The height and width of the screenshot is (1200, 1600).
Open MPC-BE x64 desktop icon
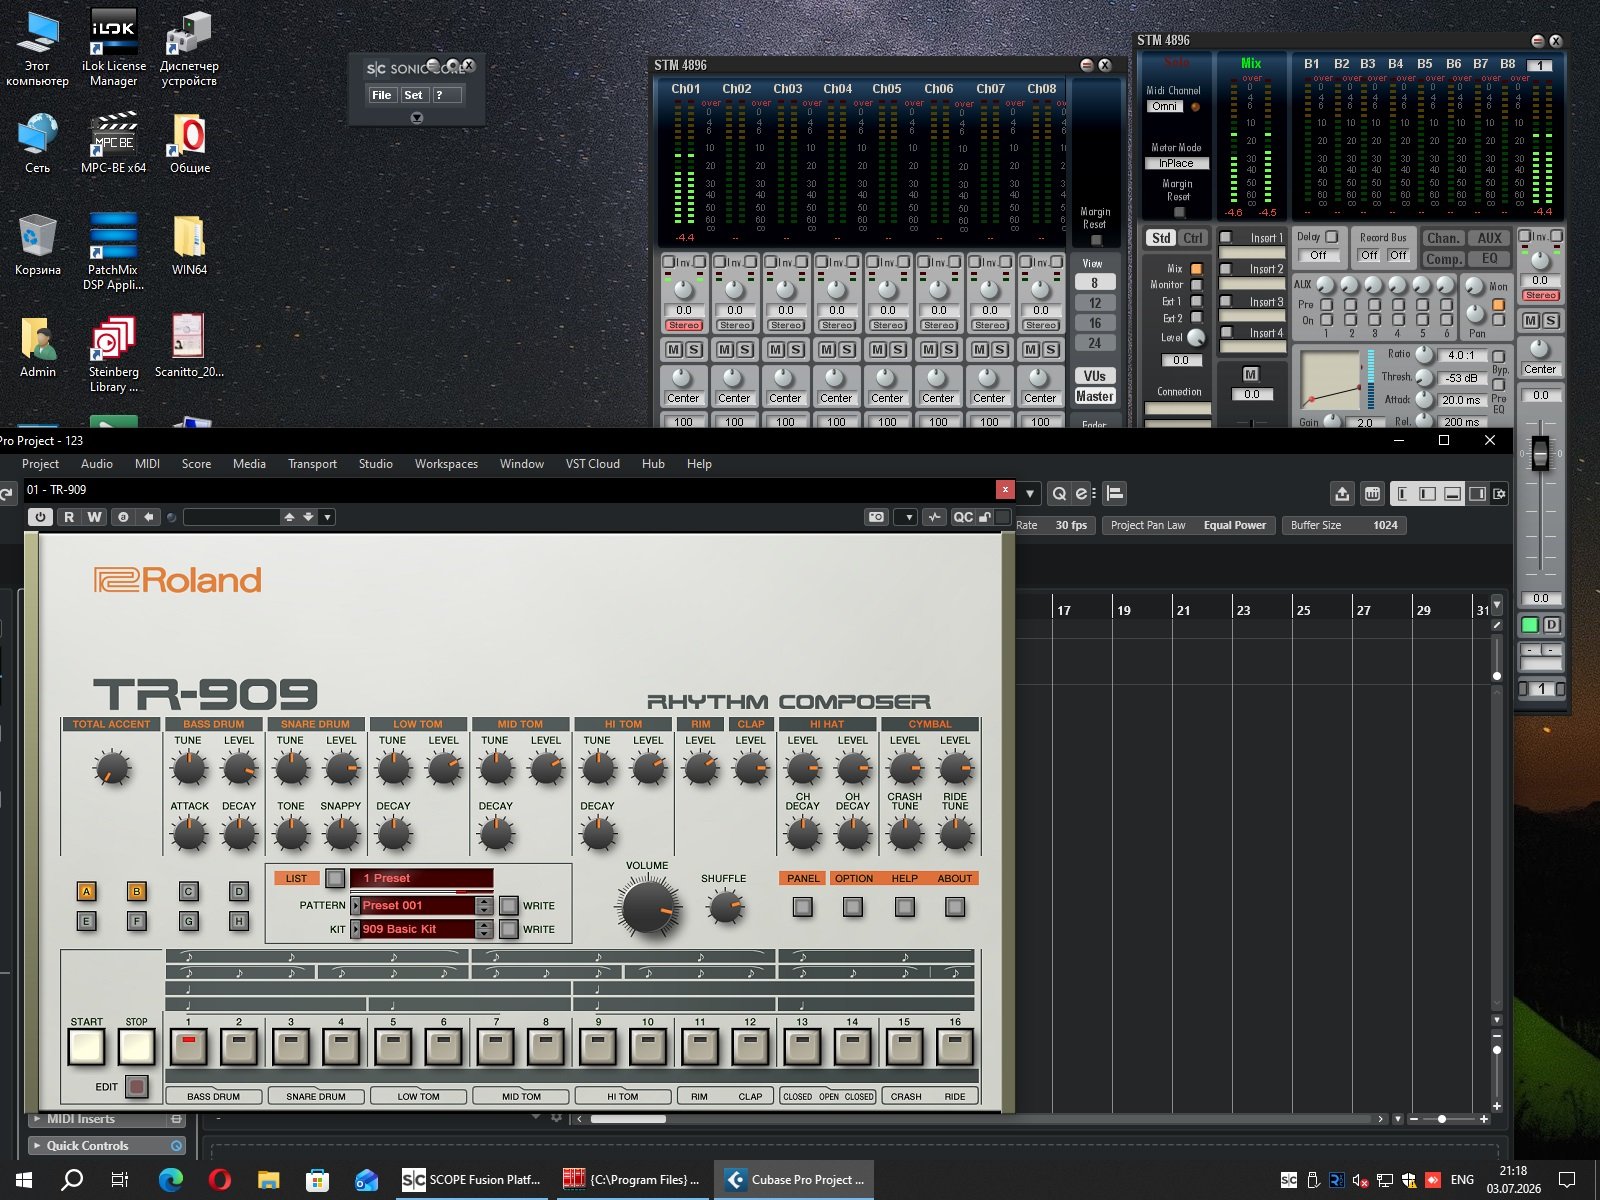pos(113,142)
